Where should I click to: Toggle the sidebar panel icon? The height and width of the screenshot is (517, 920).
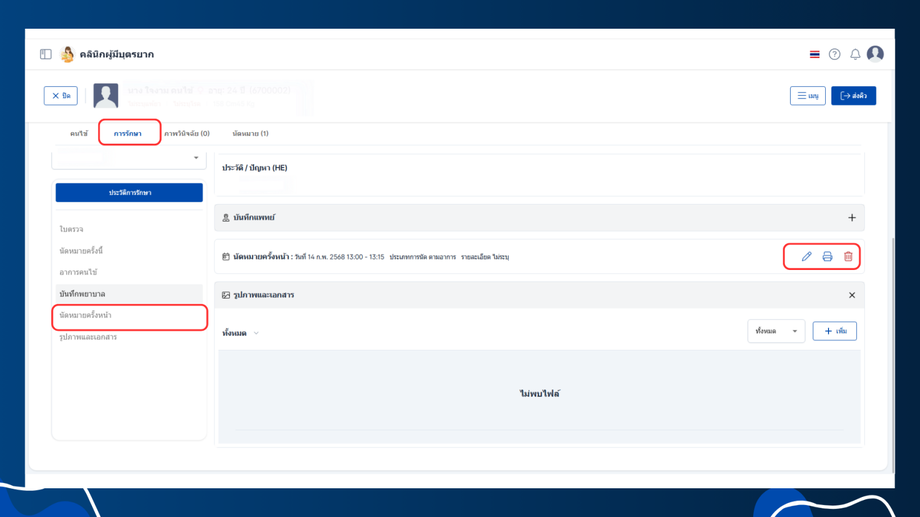coord(46,54)
